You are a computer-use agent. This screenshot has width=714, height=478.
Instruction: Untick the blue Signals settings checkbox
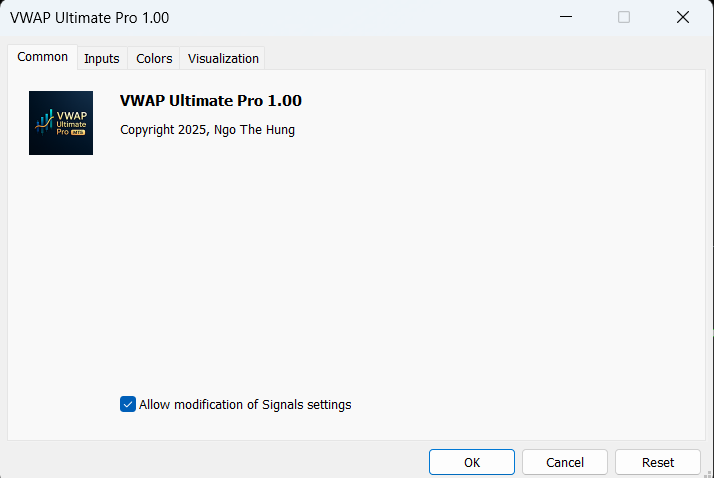pos(128,404)
